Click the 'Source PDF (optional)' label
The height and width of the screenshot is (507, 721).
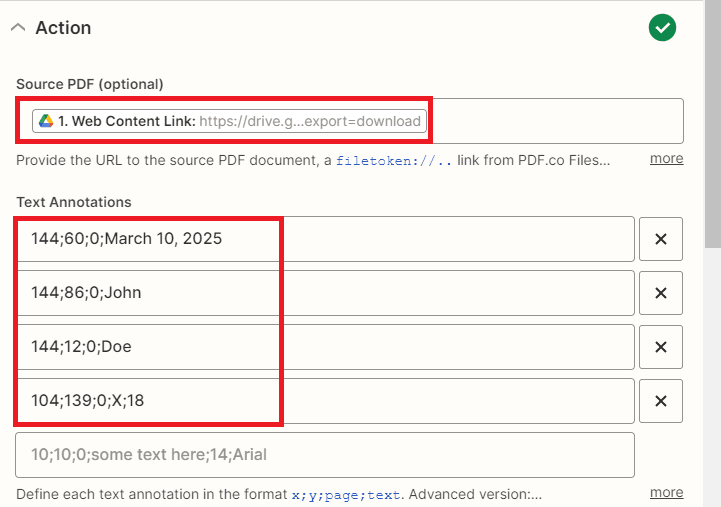(x=89, y=84)
